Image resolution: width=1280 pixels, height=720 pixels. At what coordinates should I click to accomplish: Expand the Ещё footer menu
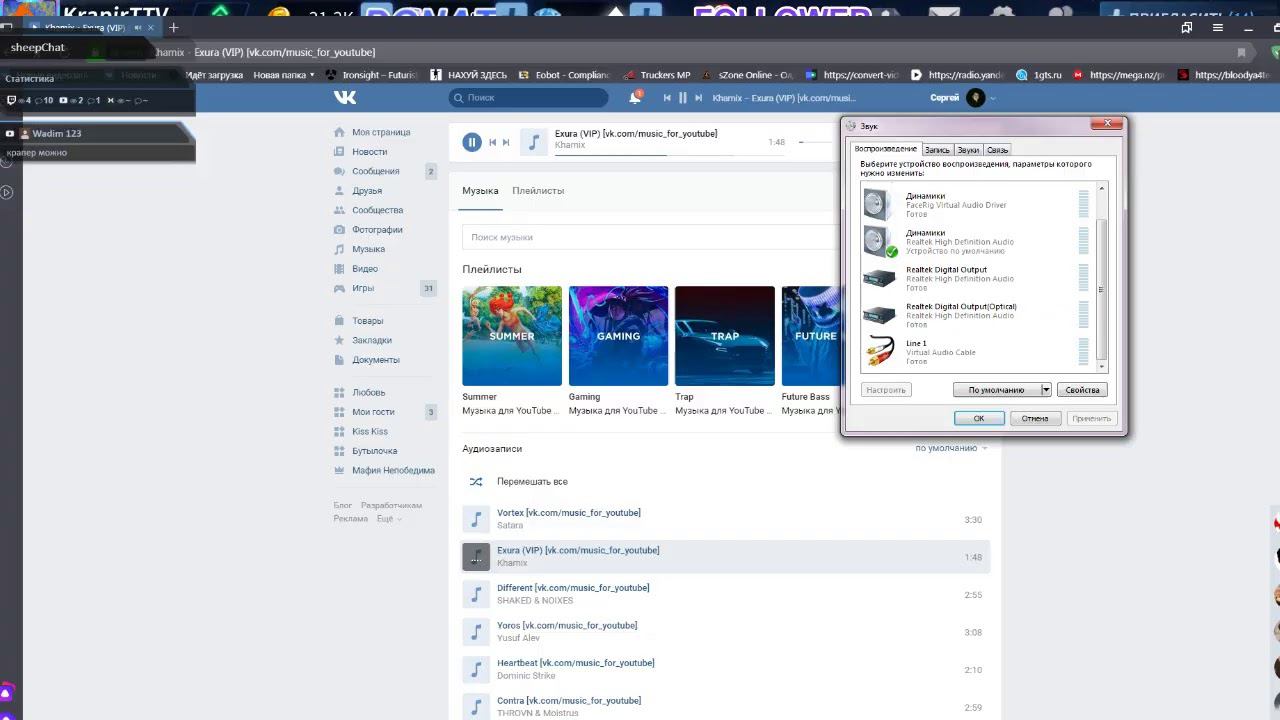coord(389,519)
